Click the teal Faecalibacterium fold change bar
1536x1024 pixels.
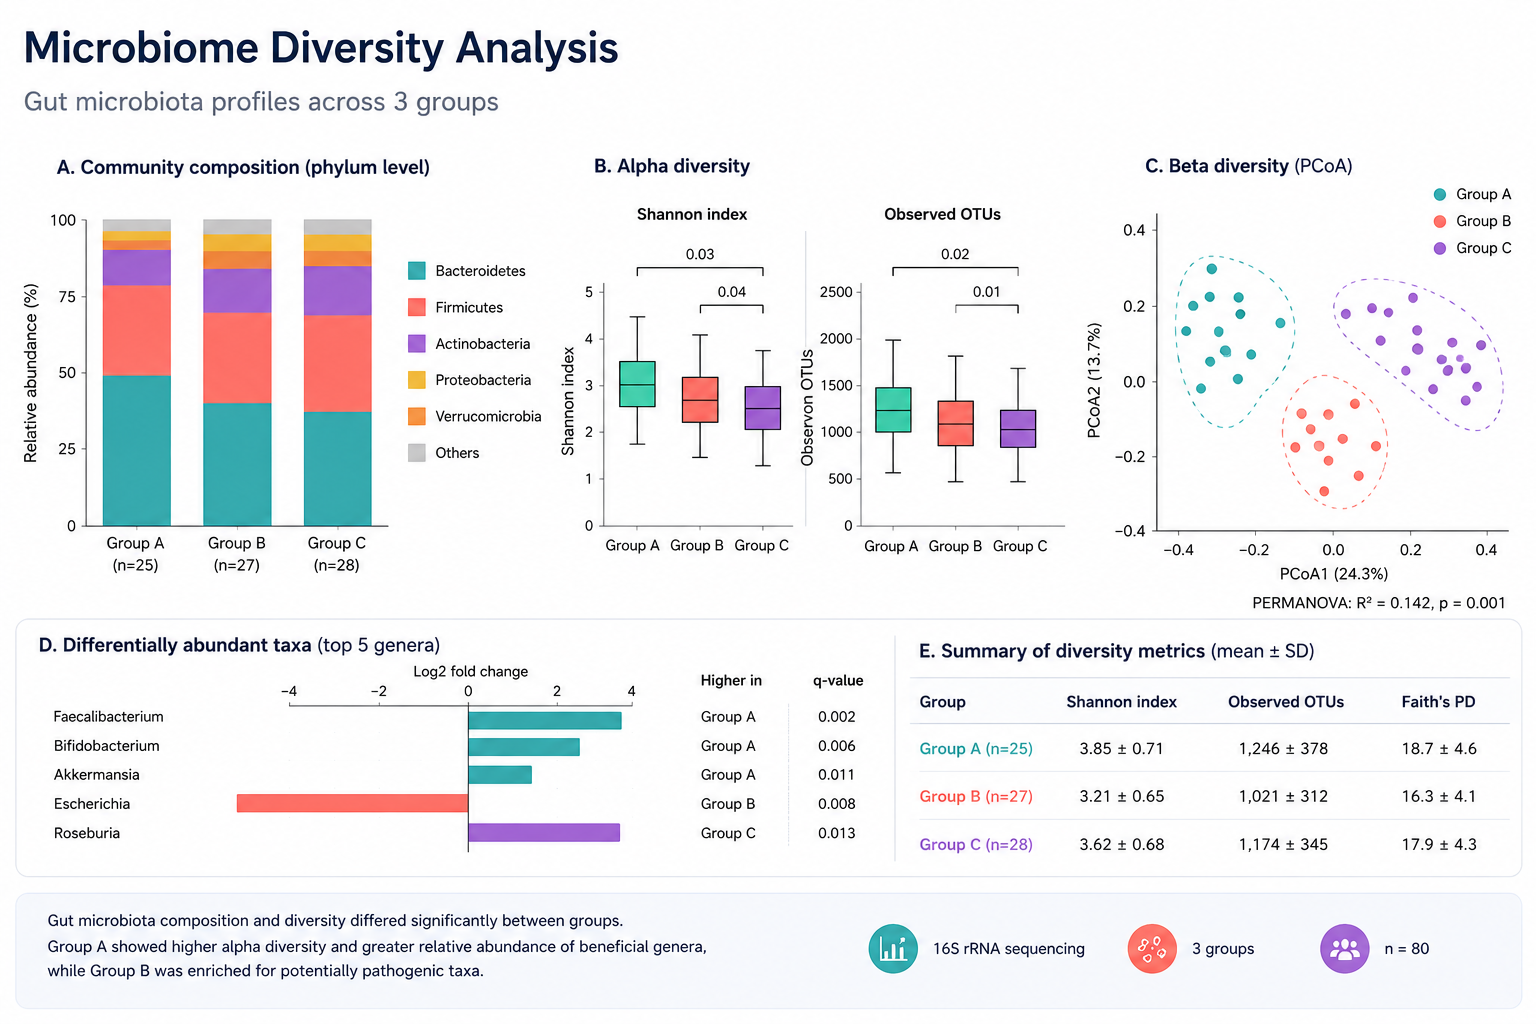point(545,720)
